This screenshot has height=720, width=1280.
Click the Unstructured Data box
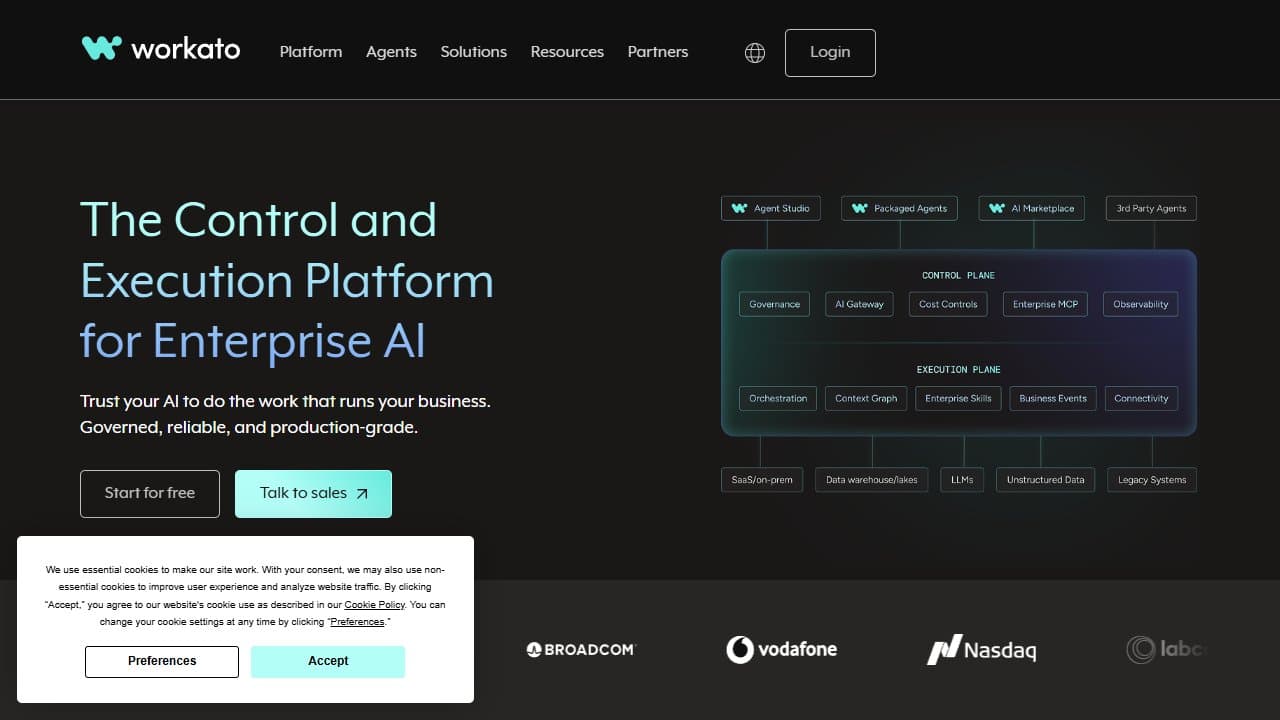coord(1045,480)
